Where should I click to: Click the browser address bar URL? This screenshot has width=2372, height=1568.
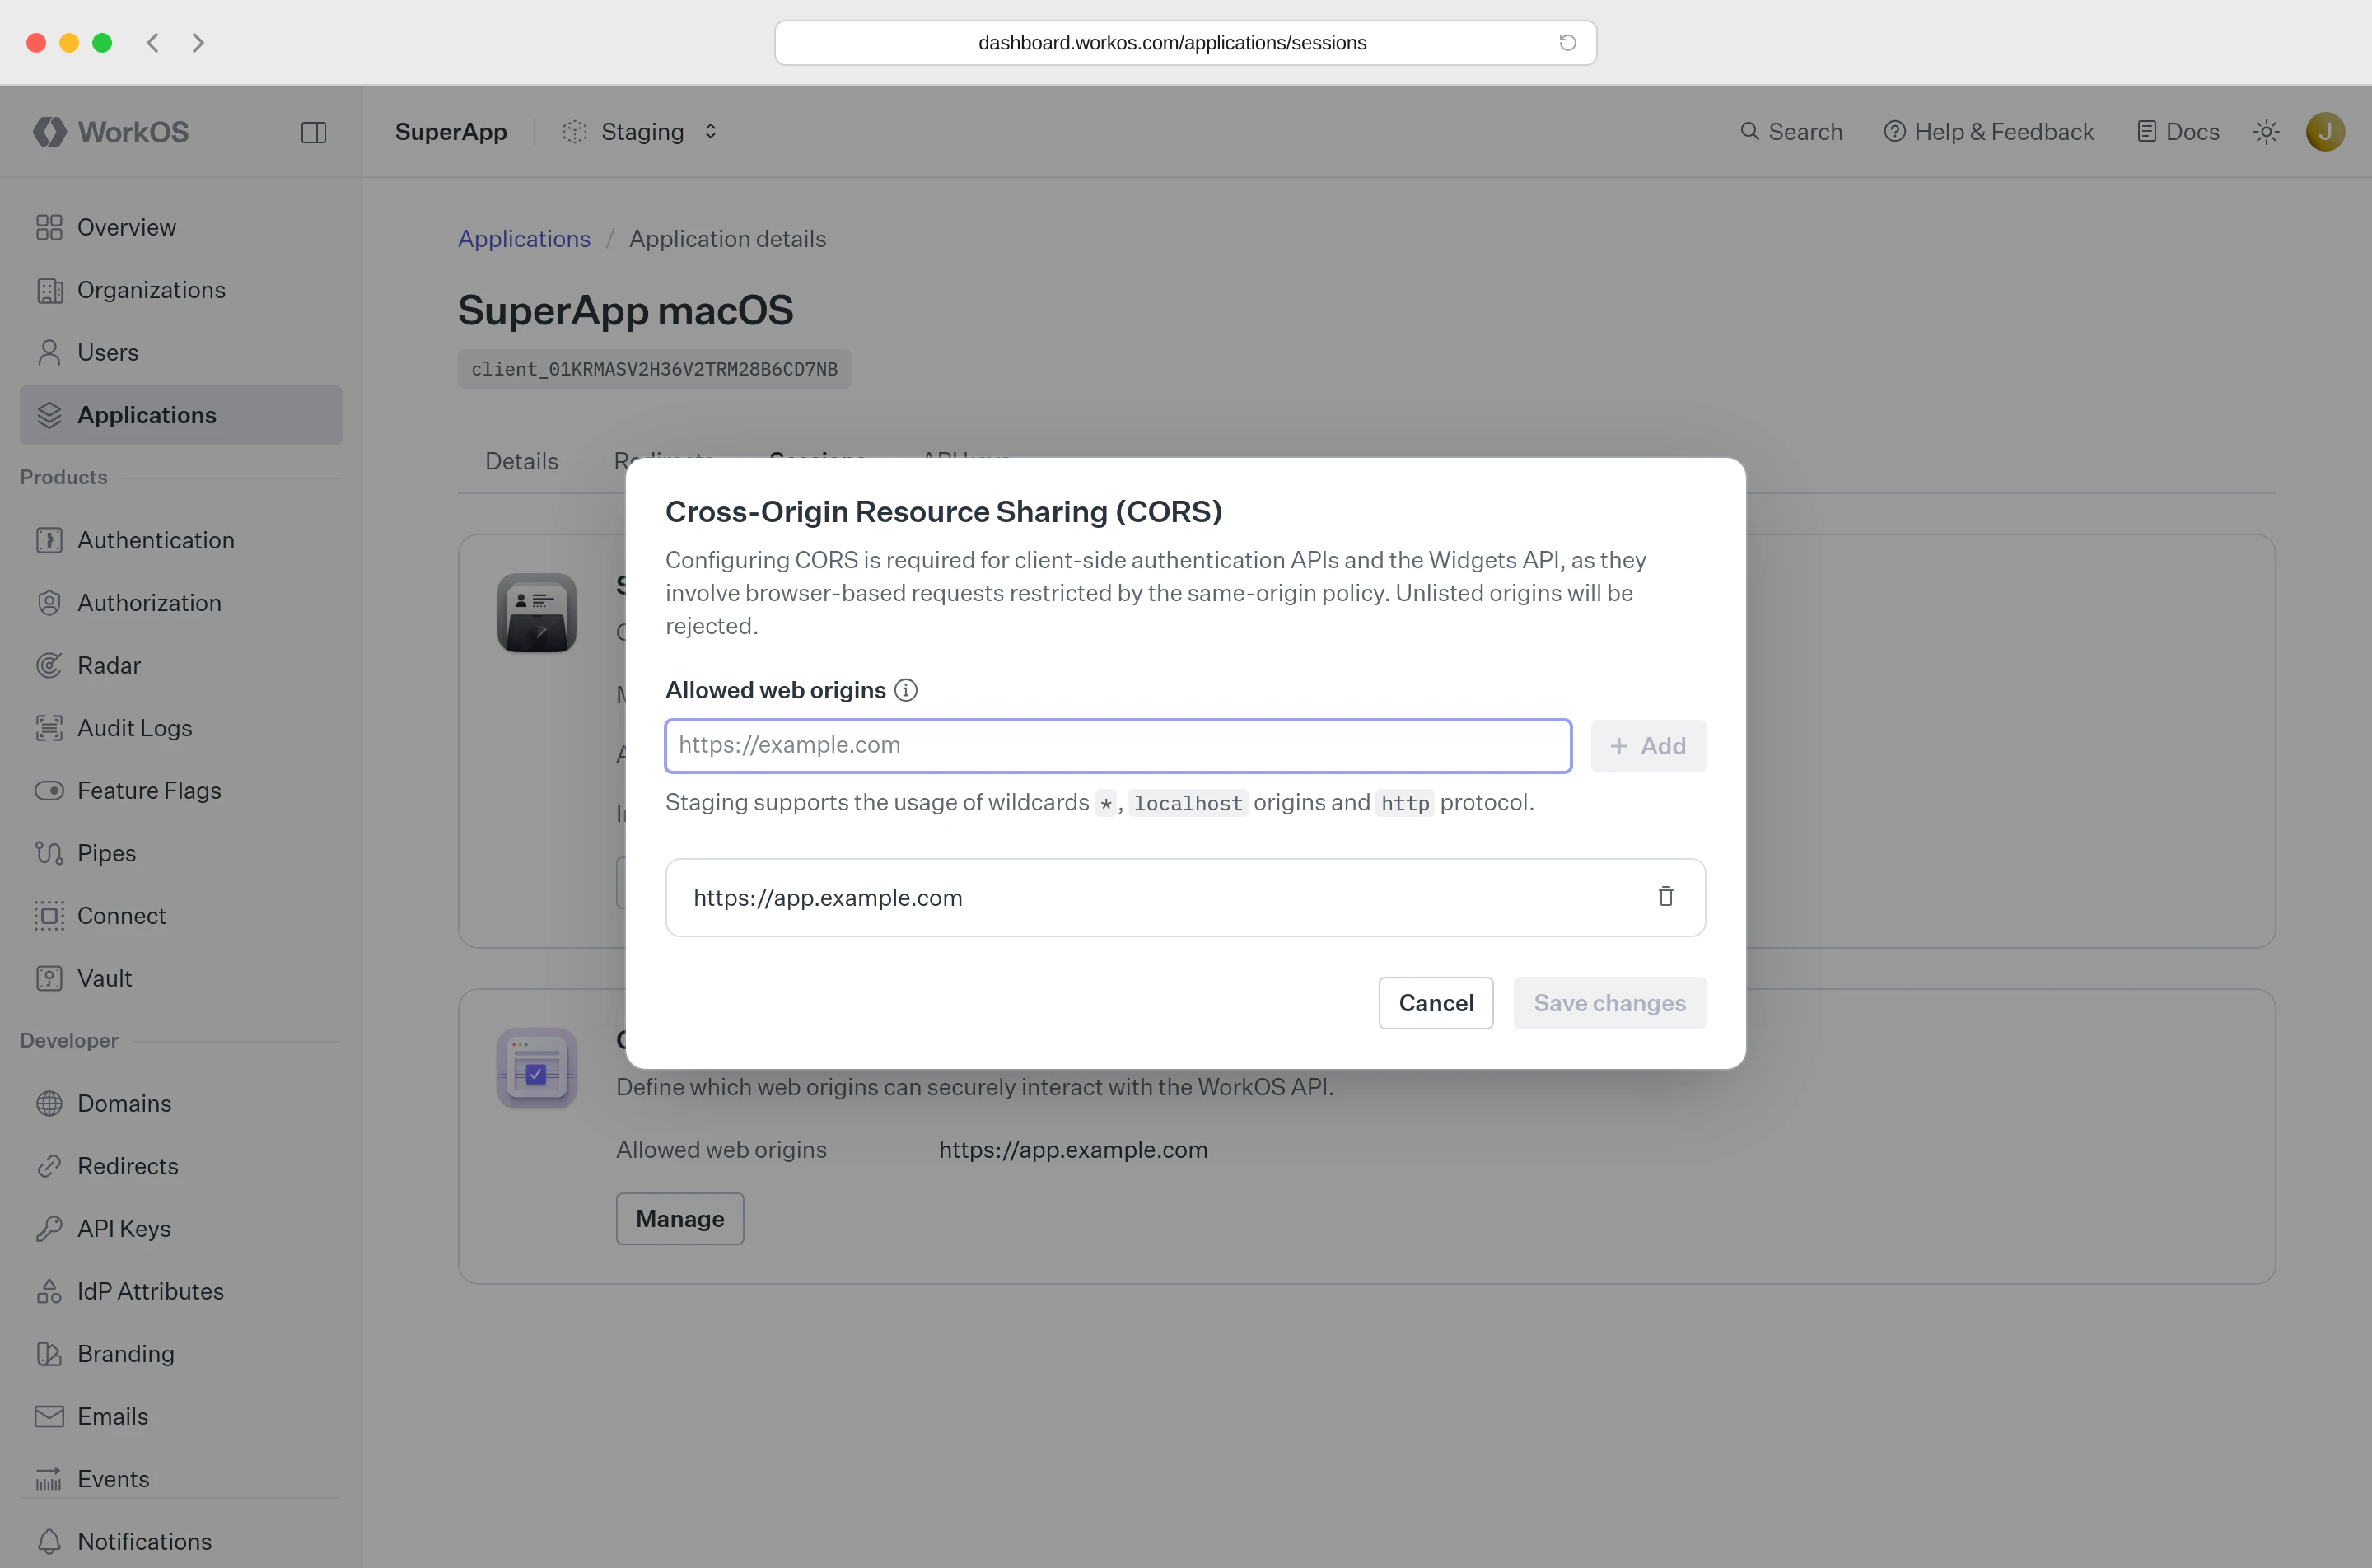tap(1172, 43)
